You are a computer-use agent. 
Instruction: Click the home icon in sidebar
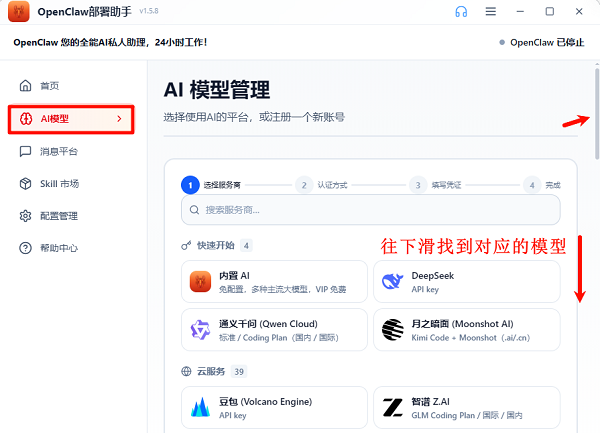tap(25, 85)
